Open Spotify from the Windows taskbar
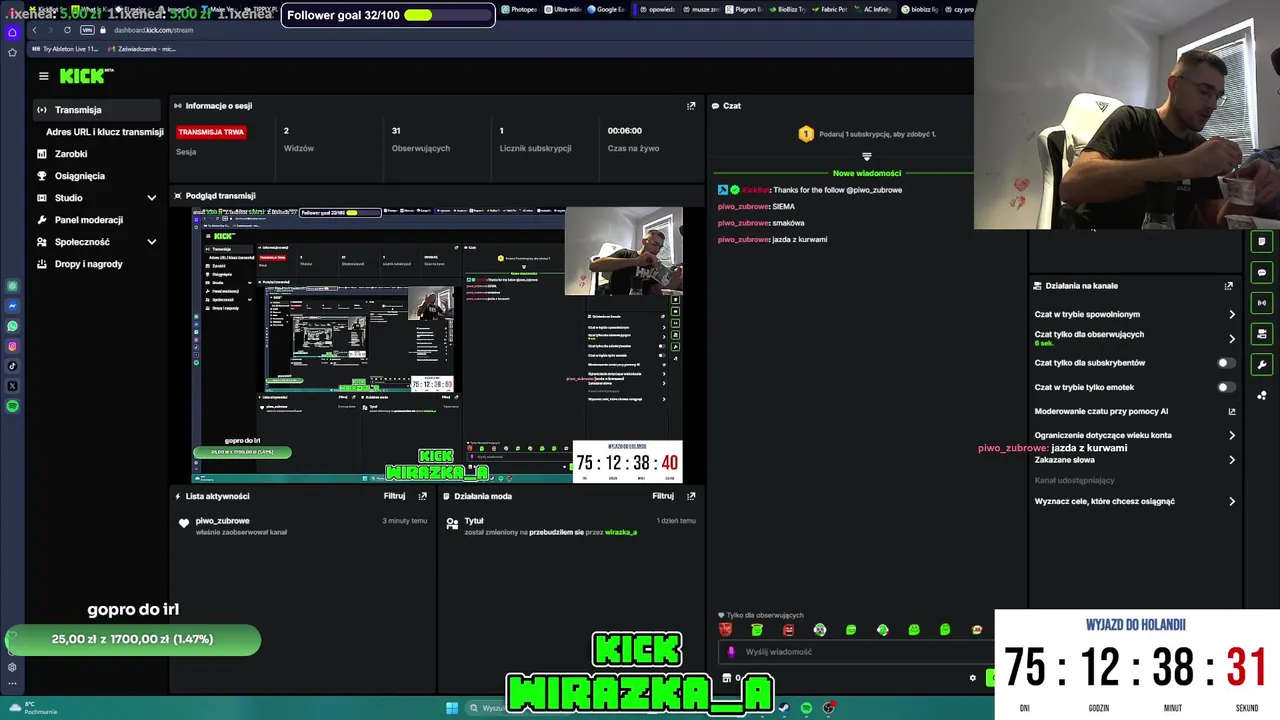The width and height of the screenshot is (1280, 720). 806,708
